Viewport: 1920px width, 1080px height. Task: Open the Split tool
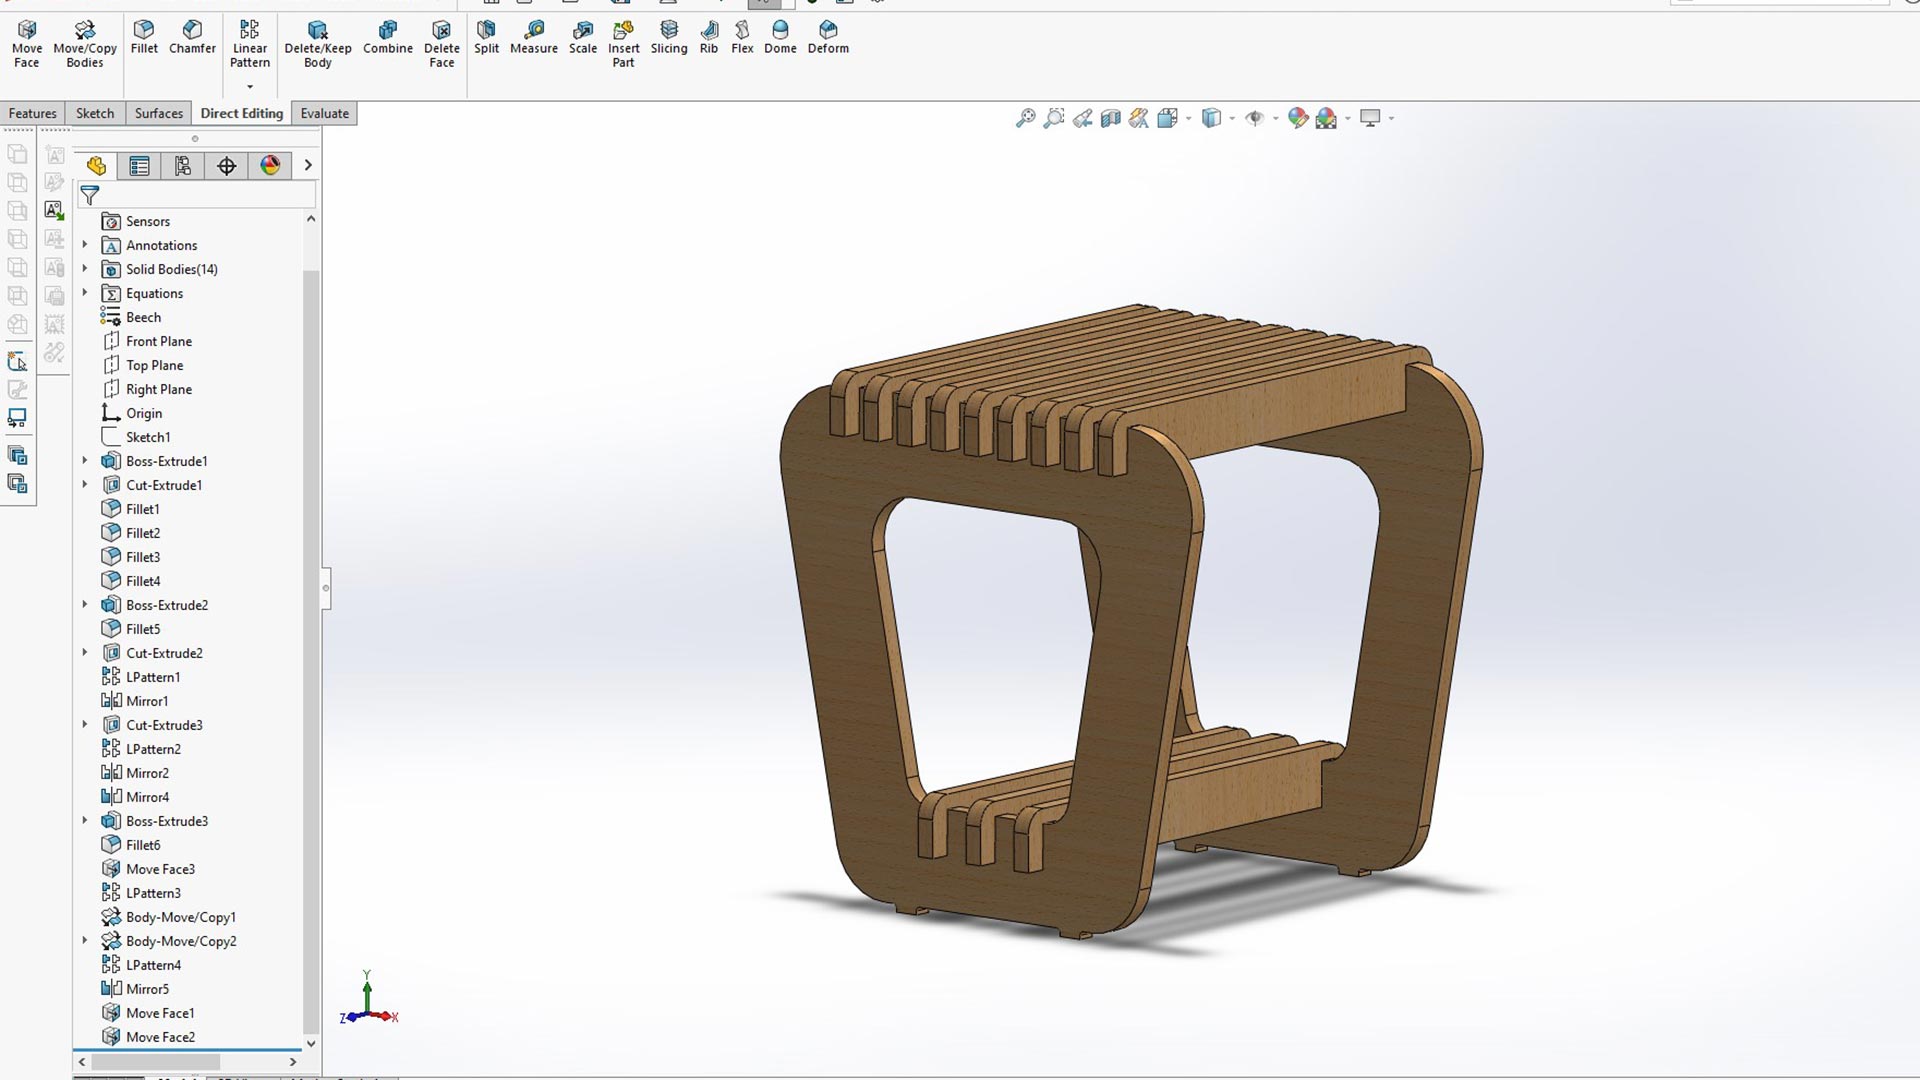(486, 38)
